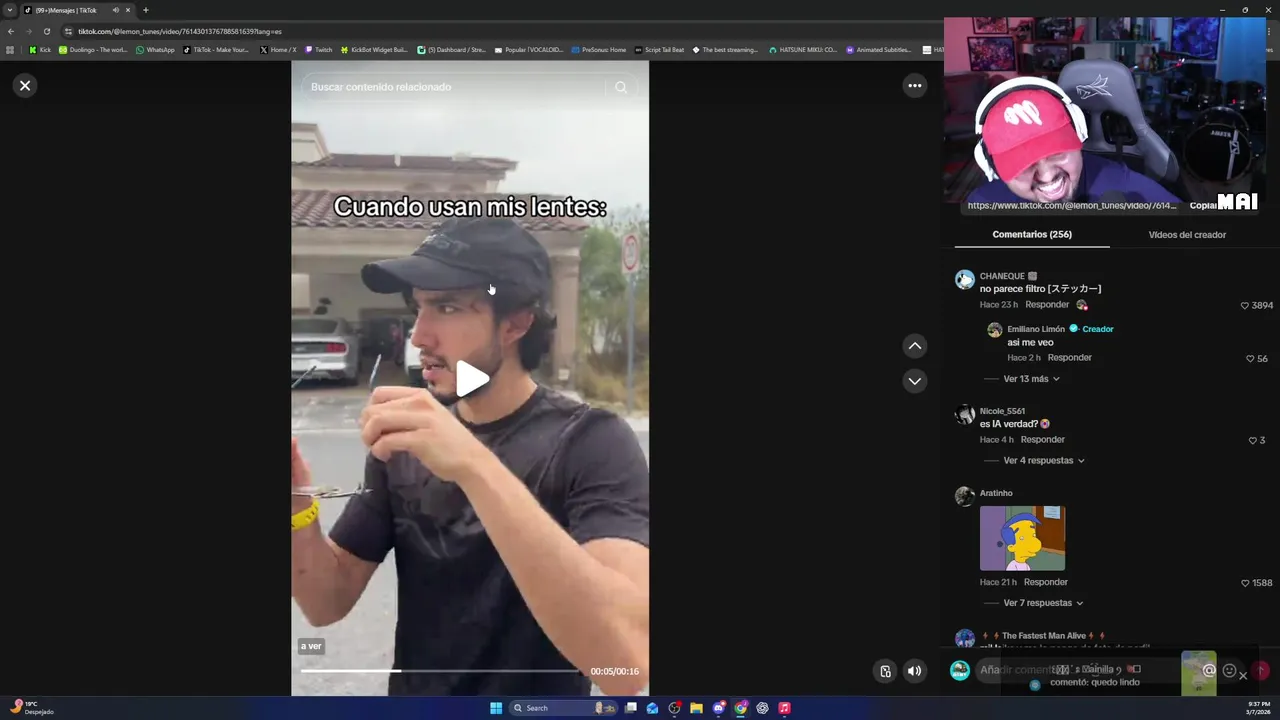This screenshot has height=720, width=1280.
Task: Open the 'Home / X' bookmark
Action: pyautogui.click(x=278, y=49)
